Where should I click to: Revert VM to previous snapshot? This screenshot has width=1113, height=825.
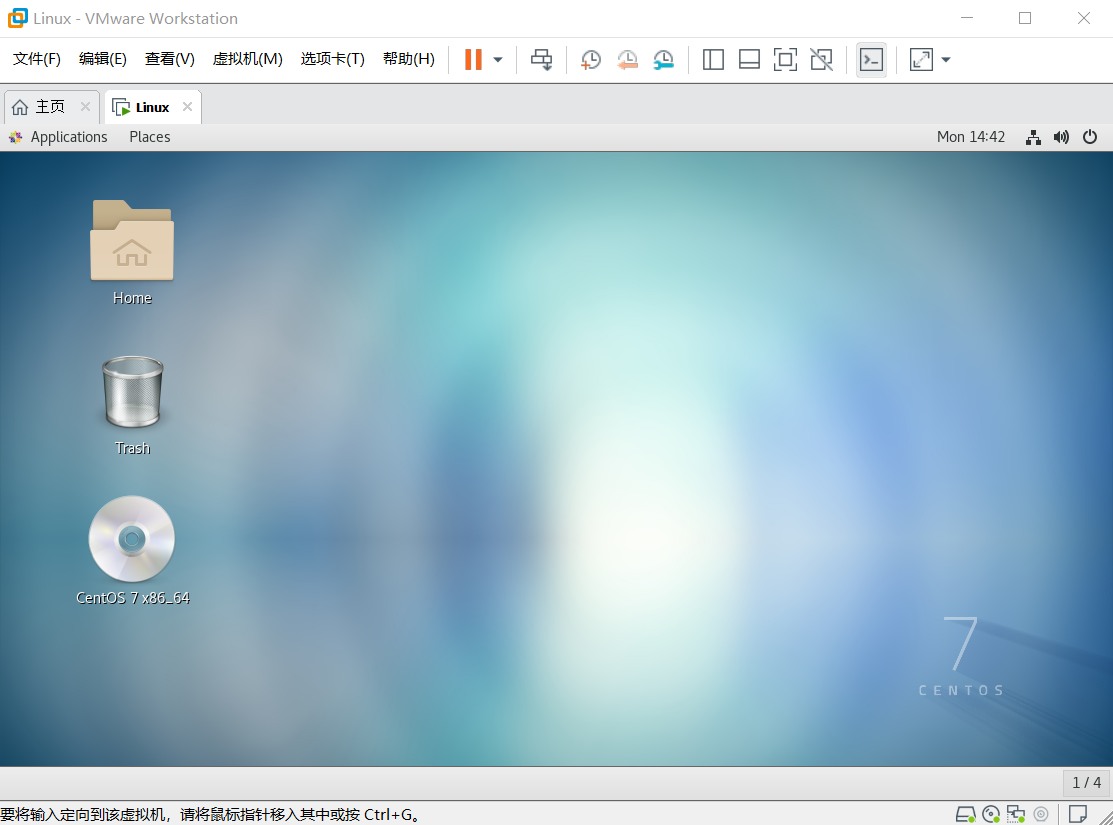pos(627,60)
